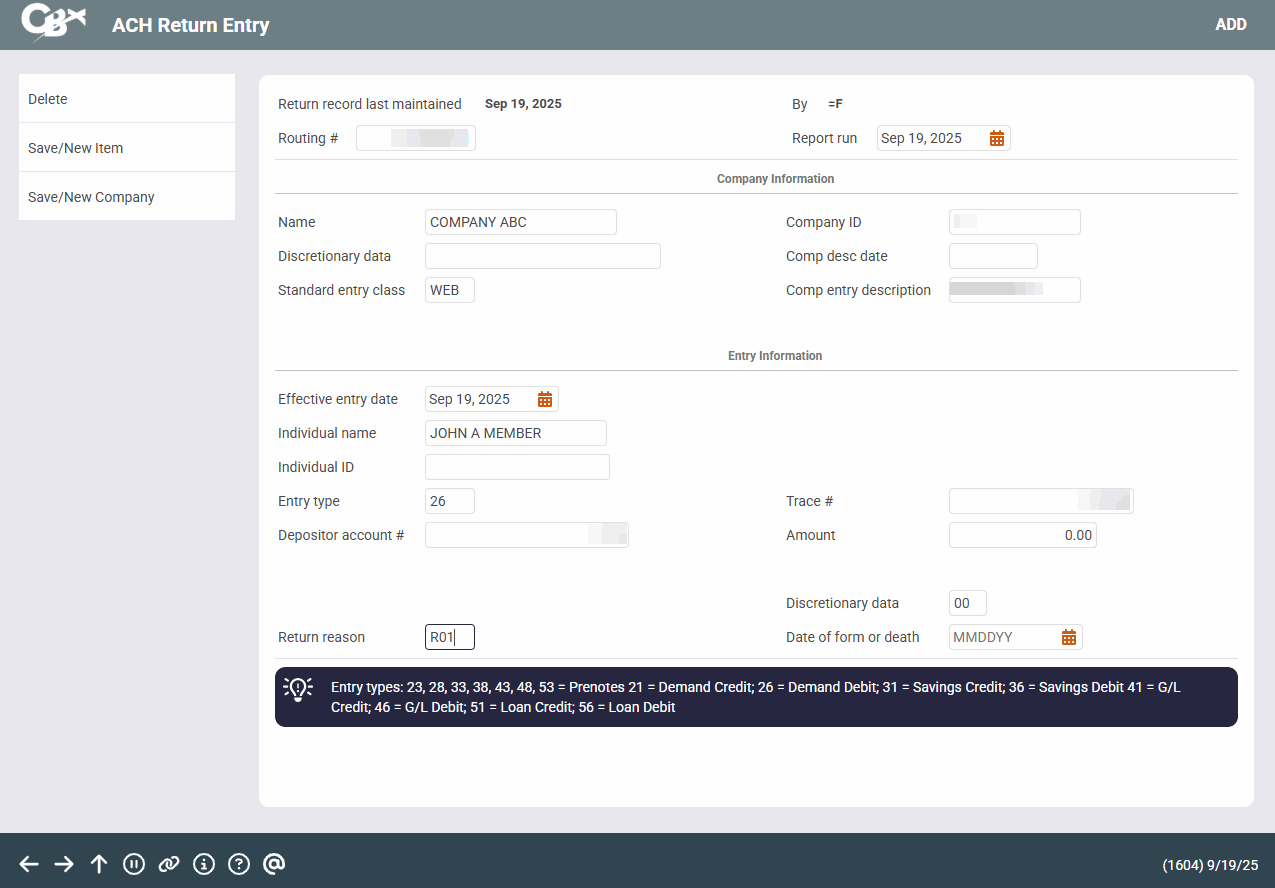Click the @ symbol icon in footer

274,864
